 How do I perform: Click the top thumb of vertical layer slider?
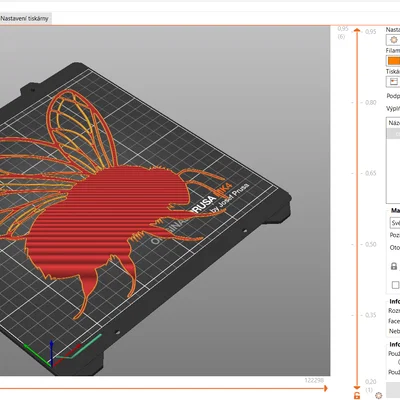(x=357, y=31)
